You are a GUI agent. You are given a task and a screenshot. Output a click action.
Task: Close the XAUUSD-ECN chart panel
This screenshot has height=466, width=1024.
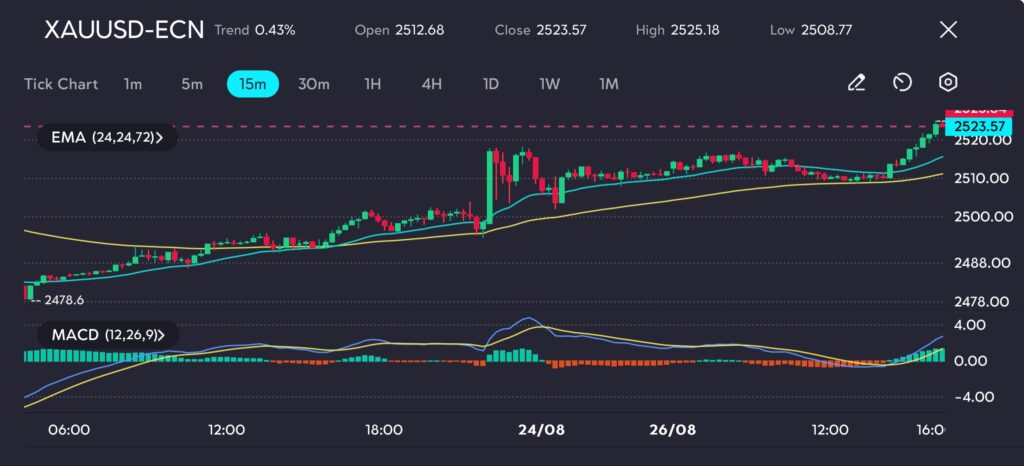(948, 30)
